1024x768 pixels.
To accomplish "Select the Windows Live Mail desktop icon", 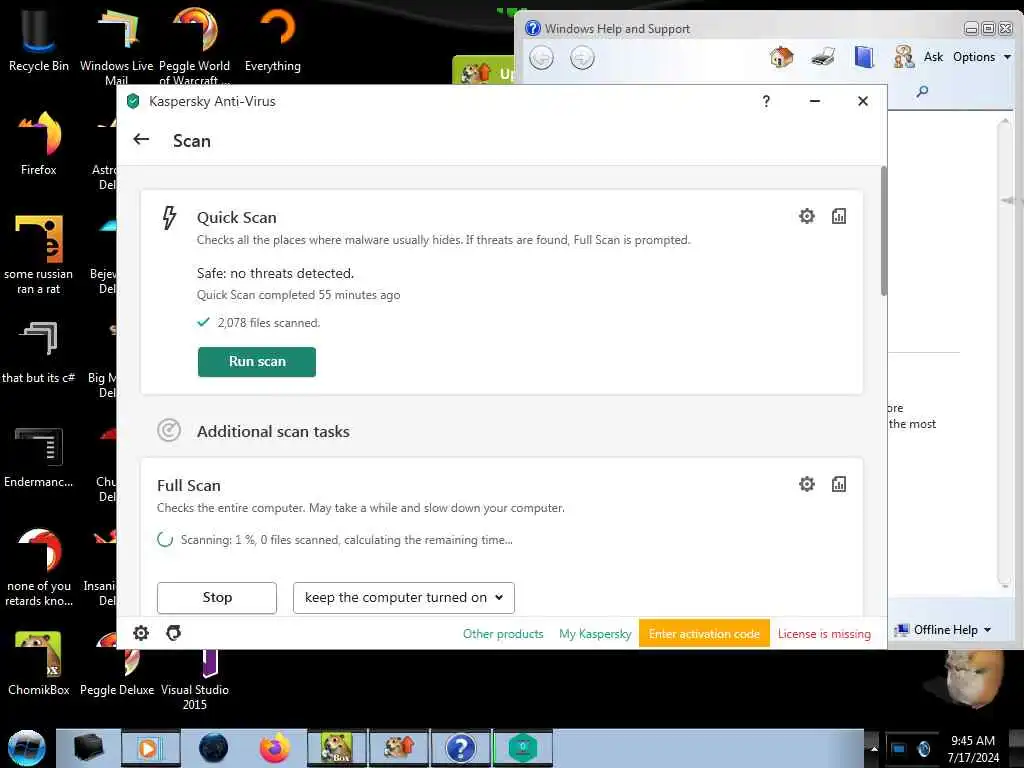I will coord(117,44).
